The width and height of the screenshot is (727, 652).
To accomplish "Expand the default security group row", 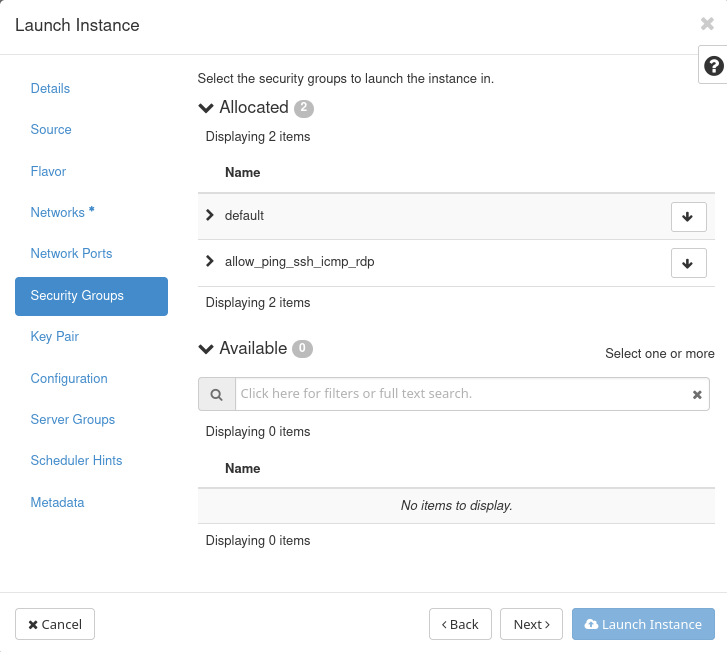I will (210, 215).
